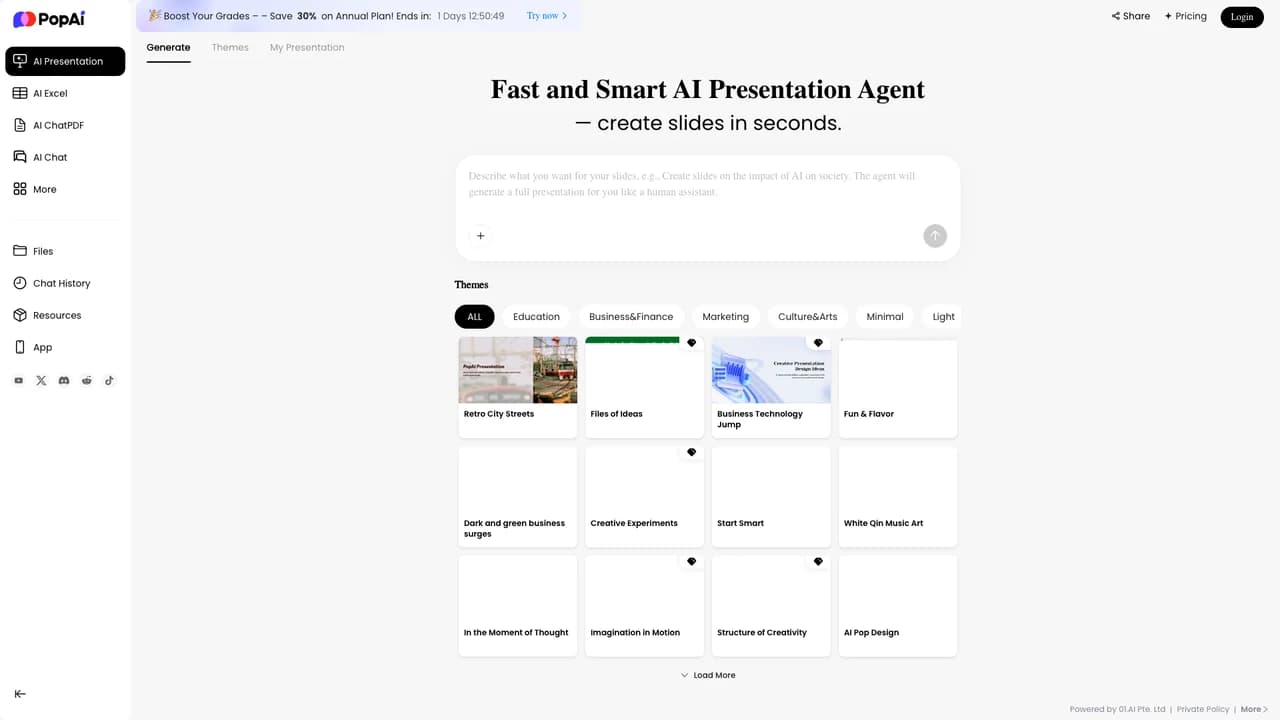
Task: Click the plus attachment icon
Action: click(480, 236)
